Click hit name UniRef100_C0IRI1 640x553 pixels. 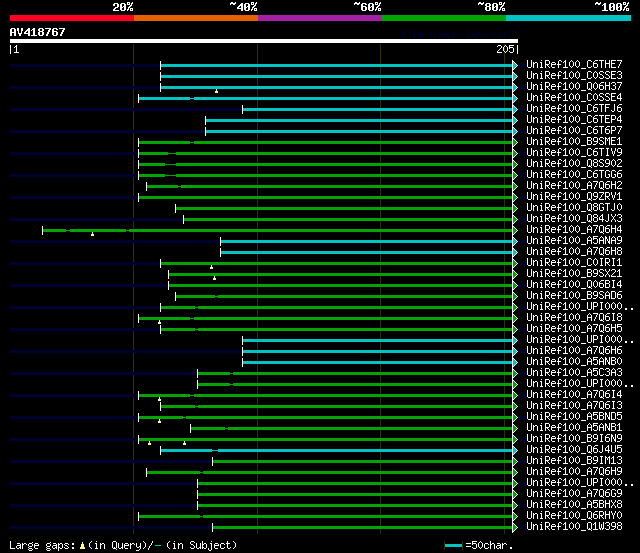pos(574,263)
